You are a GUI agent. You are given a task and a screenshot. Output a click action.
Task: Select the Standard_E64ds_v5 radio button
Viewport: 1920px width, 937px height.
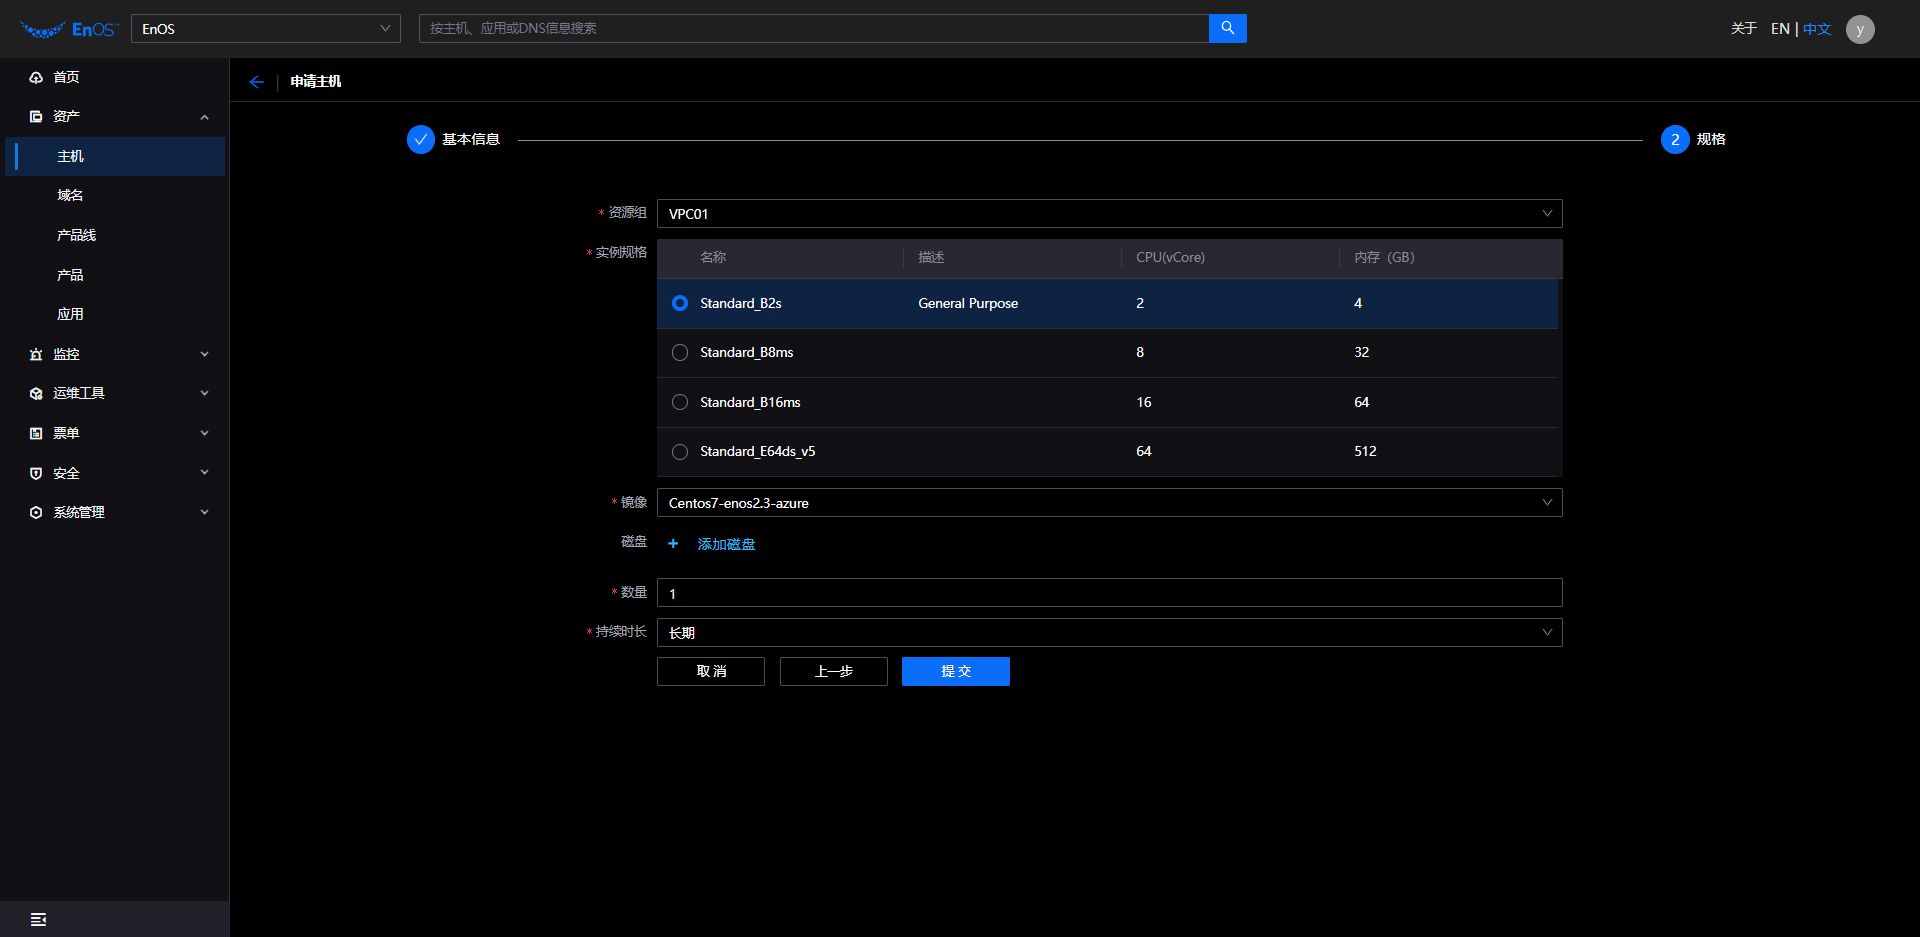point(680,452)
